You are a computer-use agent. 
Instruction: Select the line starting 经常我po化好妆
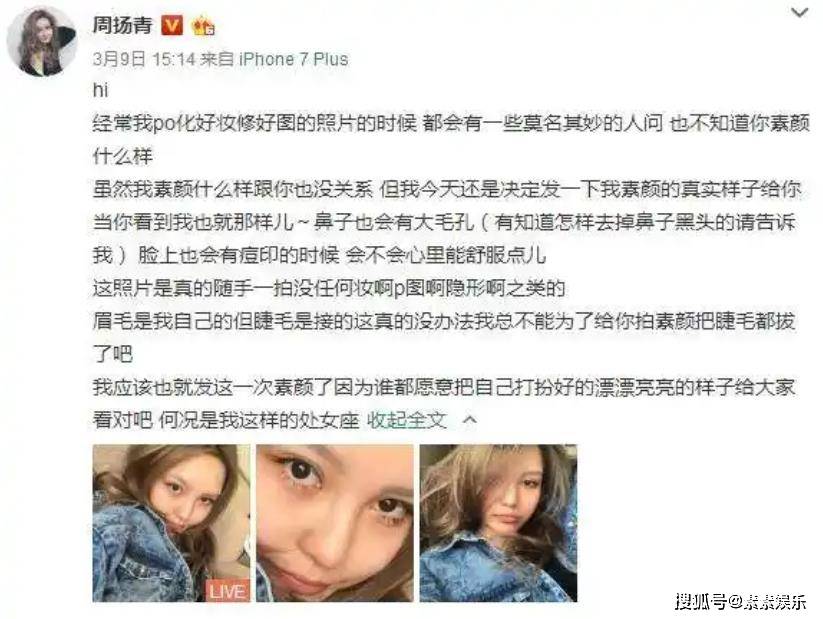451,123
